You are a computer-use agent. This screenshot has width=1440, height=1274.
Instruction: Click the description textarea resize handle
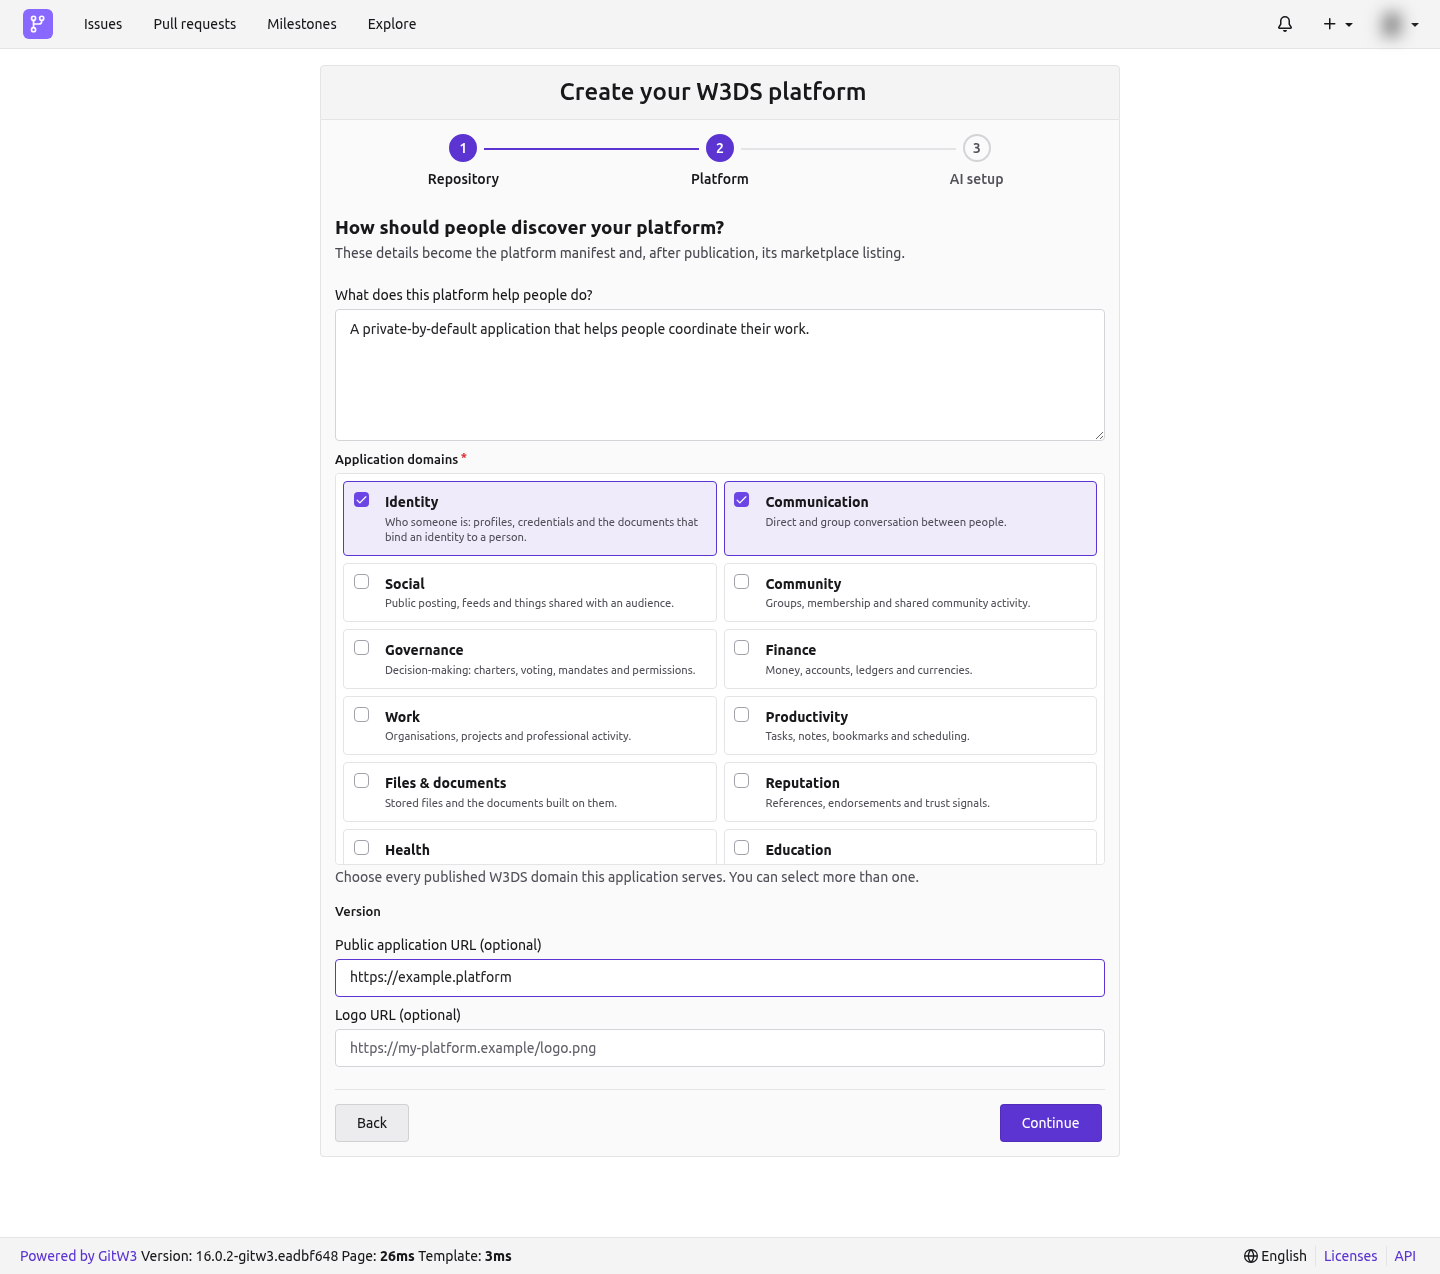click(x=1099, y=435)
